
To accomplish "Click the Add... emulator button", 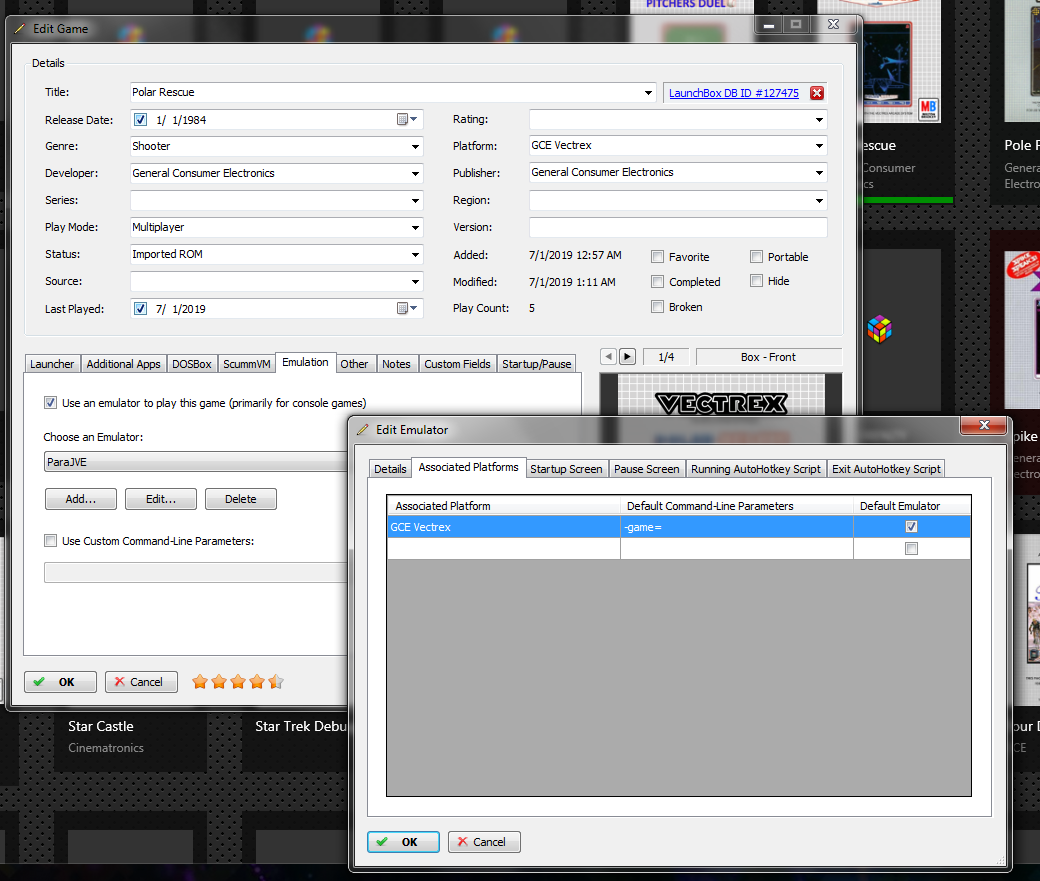I will [x=81, y=499].
